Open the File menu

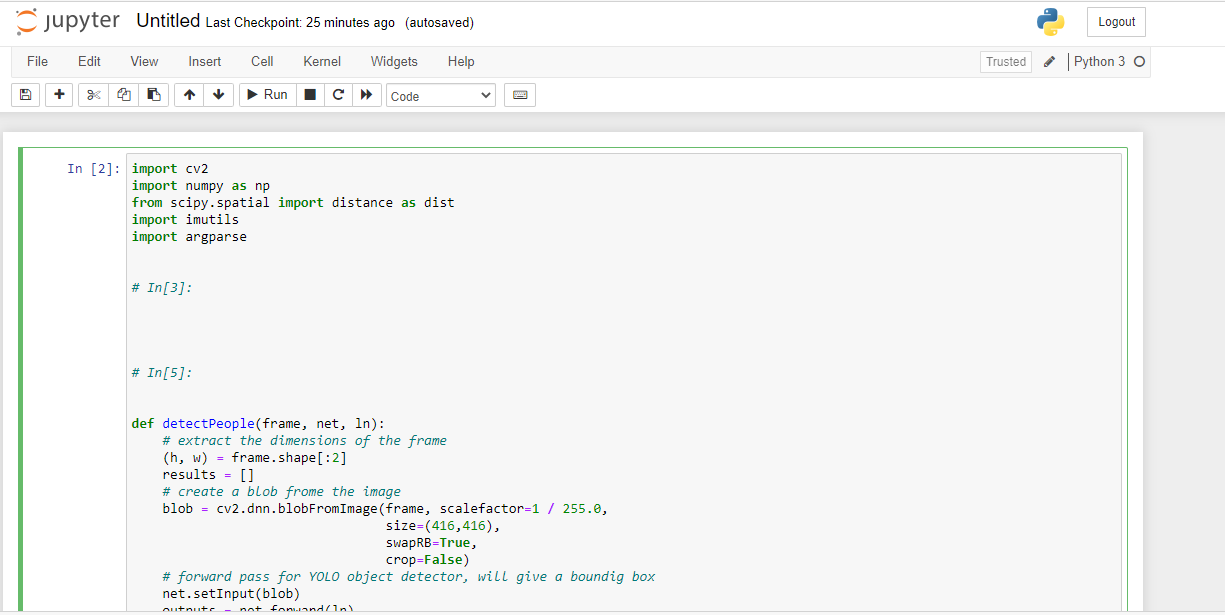pos(37,61)
